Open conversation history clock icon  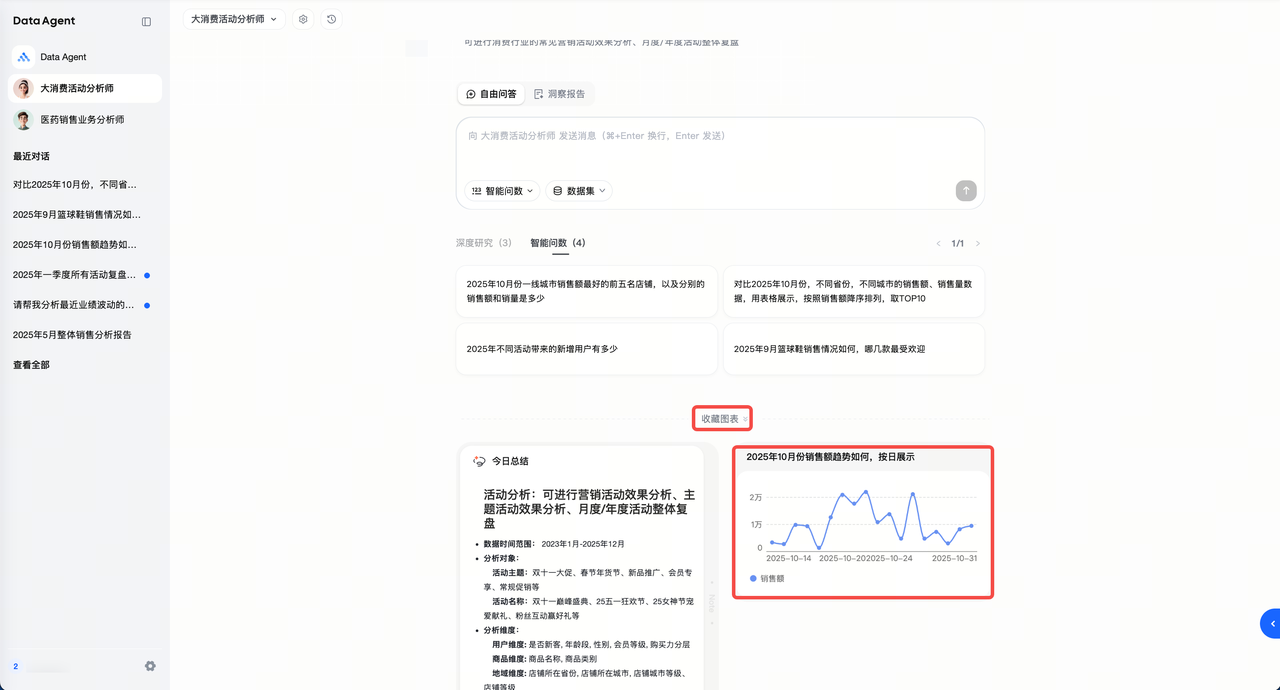tap(332, 19)
